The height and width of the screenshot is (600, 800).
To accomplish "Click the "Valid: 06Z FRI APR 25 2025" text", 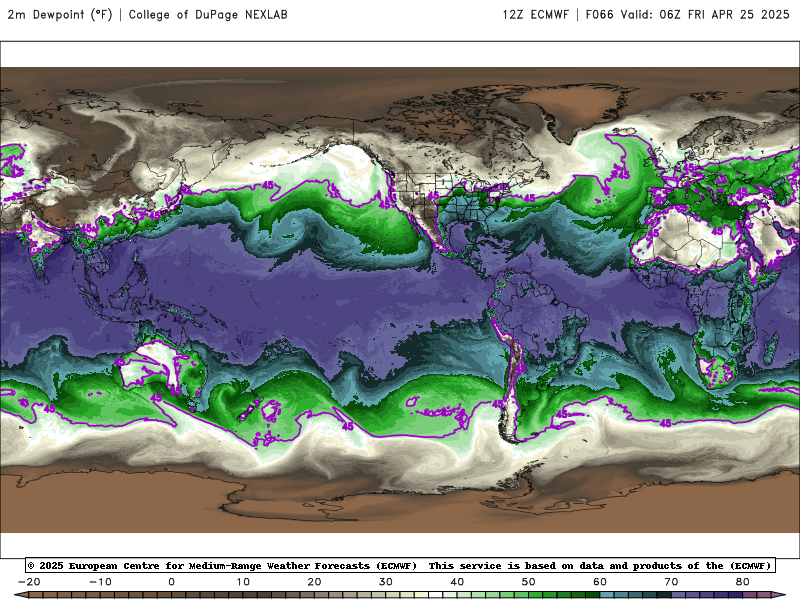I will pos(705,15).
